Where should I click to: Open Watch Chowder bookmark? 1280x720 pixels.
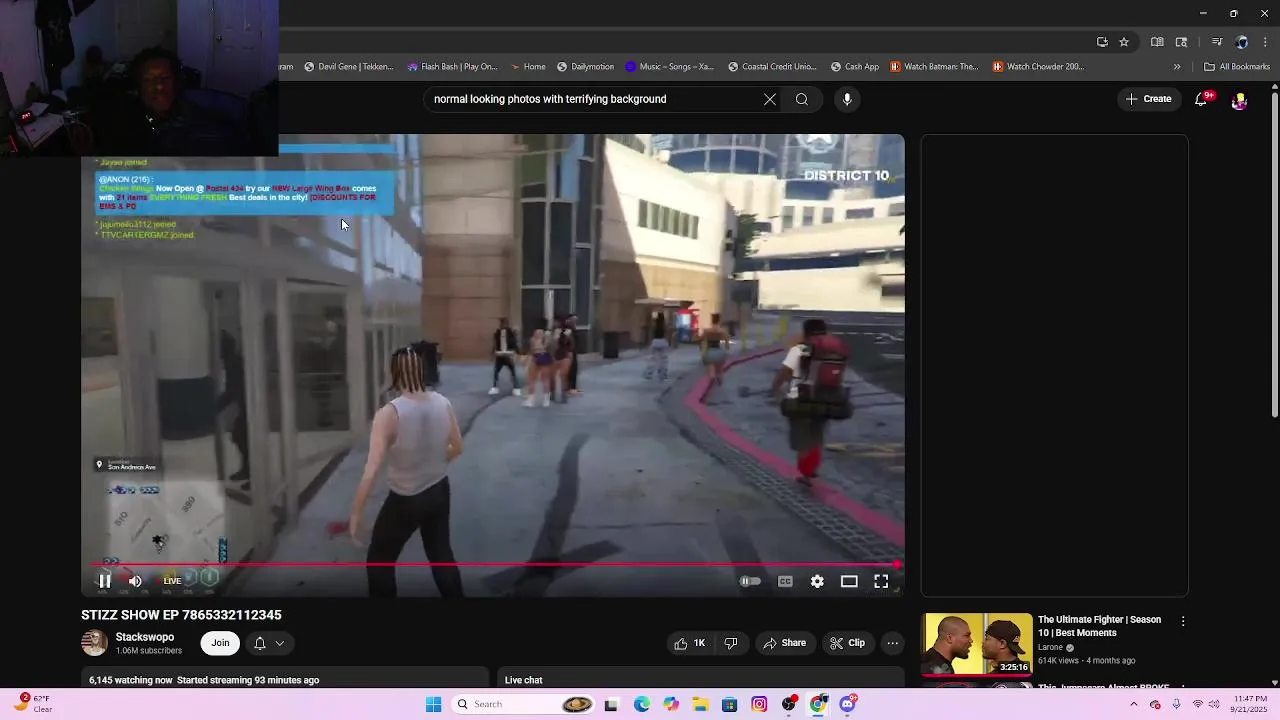pyautogui.click(x=1038, y=67)
